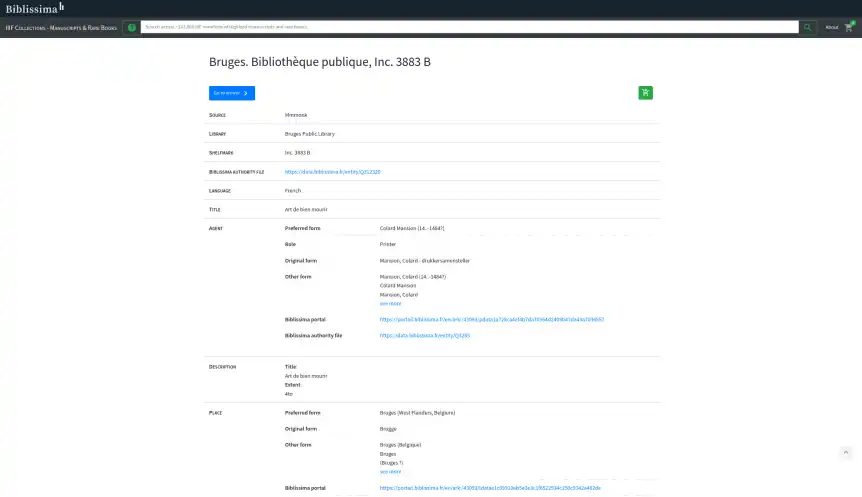This screenshot has width=862, height=497.
Task: Open the shopping cart basket icon
Action: point(849,27)
